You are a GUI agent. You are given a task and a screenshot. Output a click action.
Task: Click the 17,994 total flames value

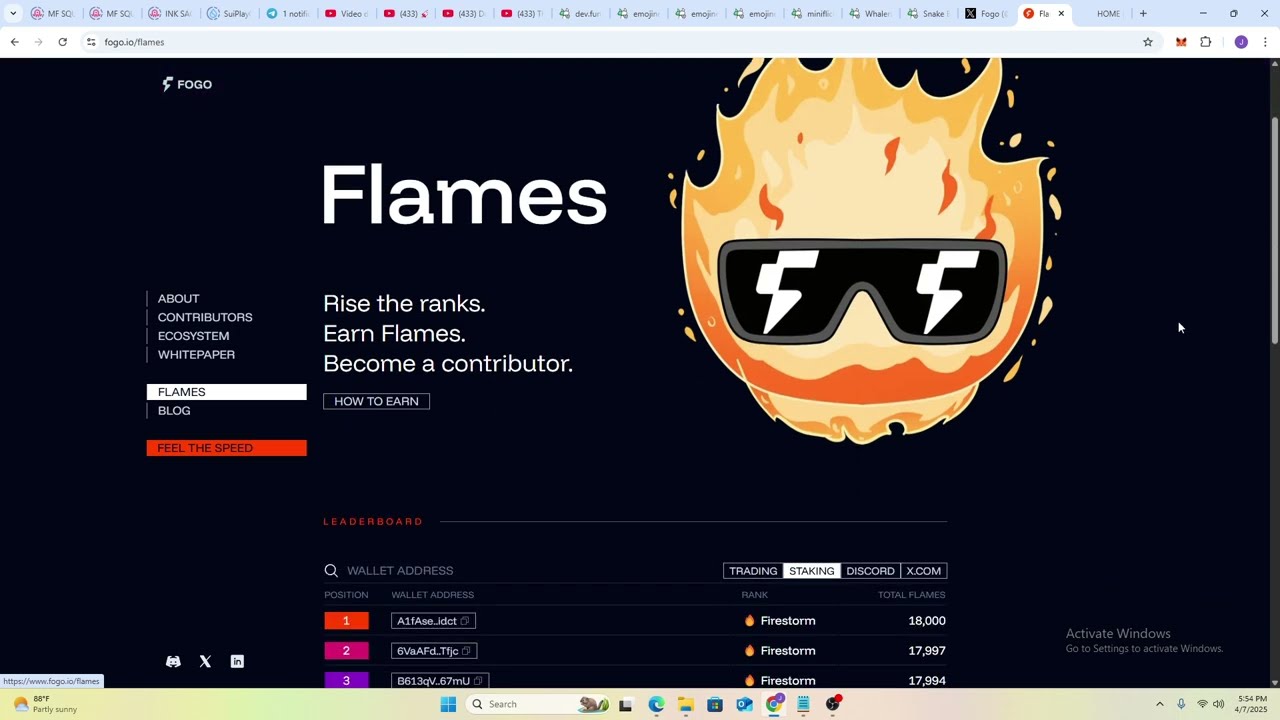(x=927, y=681)
